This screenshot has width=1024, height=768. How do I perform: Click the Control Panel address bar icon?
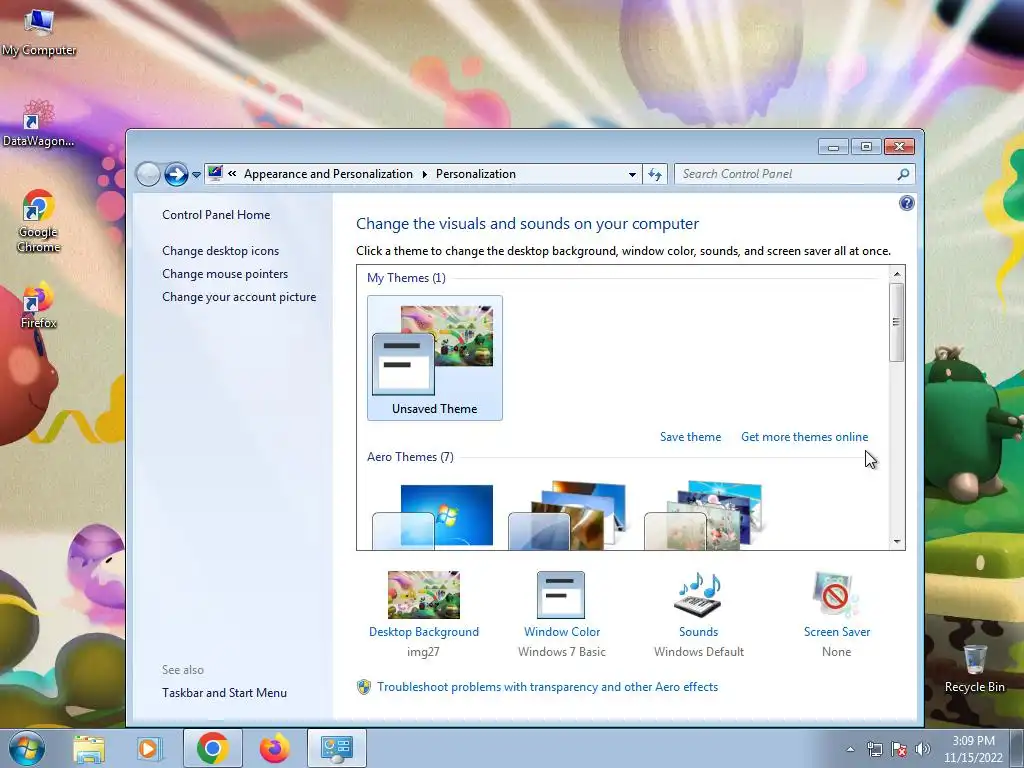pyautogui.click(x=215, y=174)
